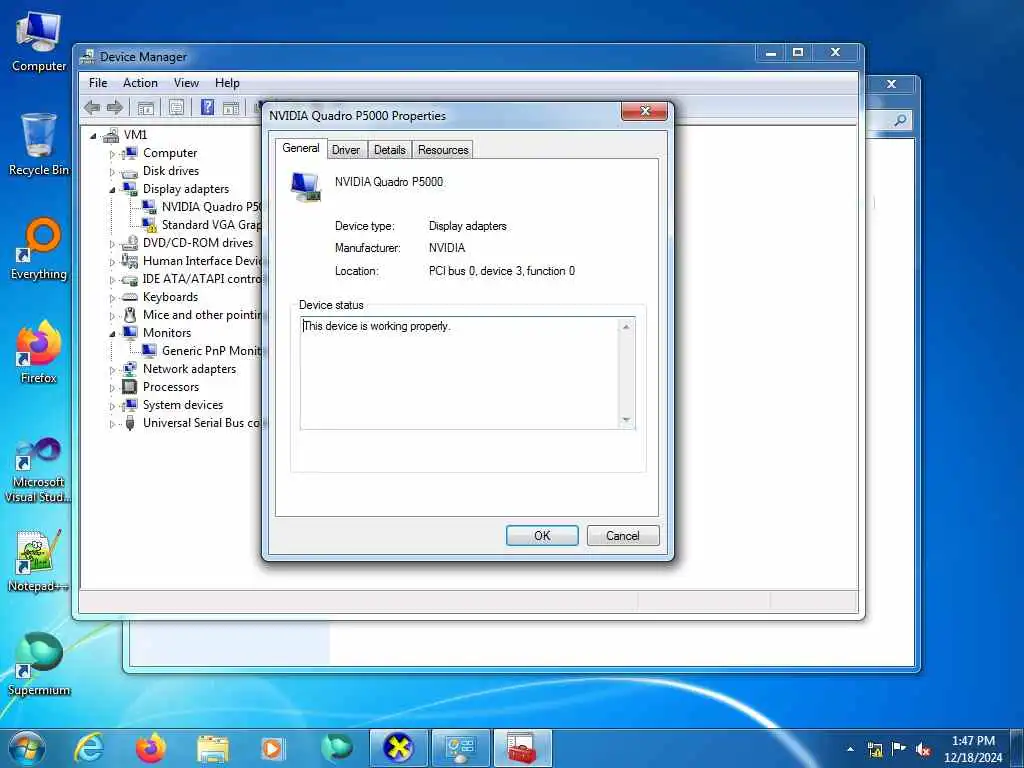The width and height of the screenshot is (1024, 768).
Task: Select the General tab
Action: point(300,148)
